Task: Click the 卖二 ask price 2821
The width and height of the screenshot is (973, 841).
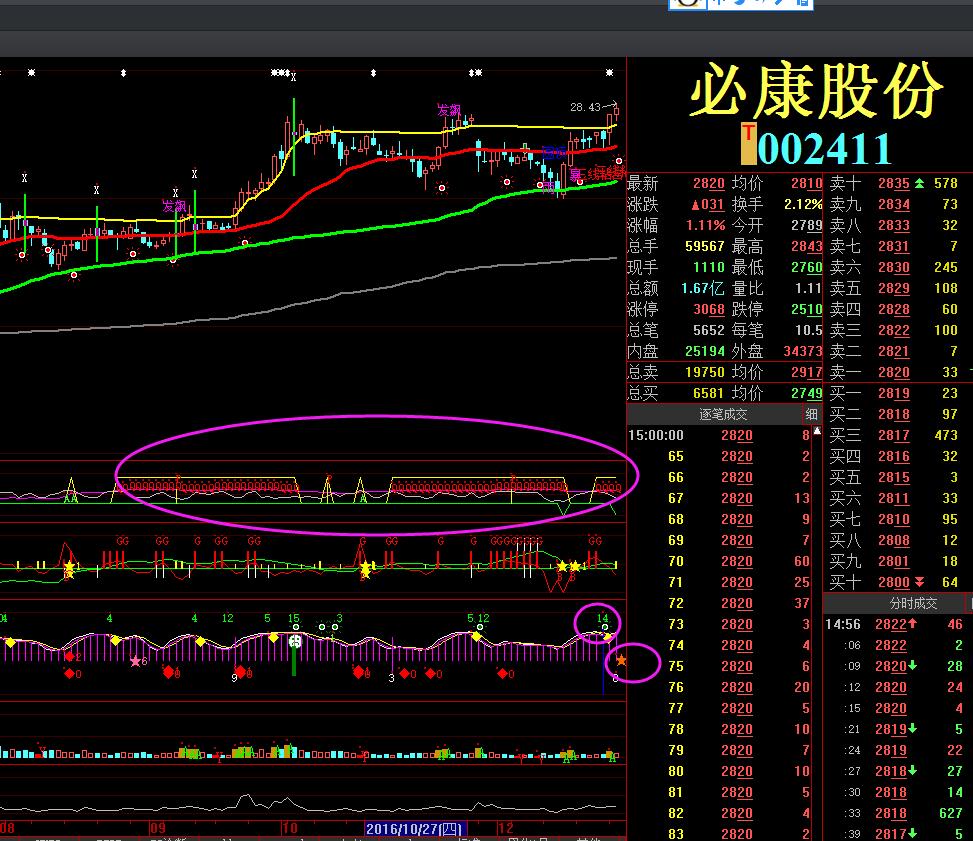Action: pos(894,351)
